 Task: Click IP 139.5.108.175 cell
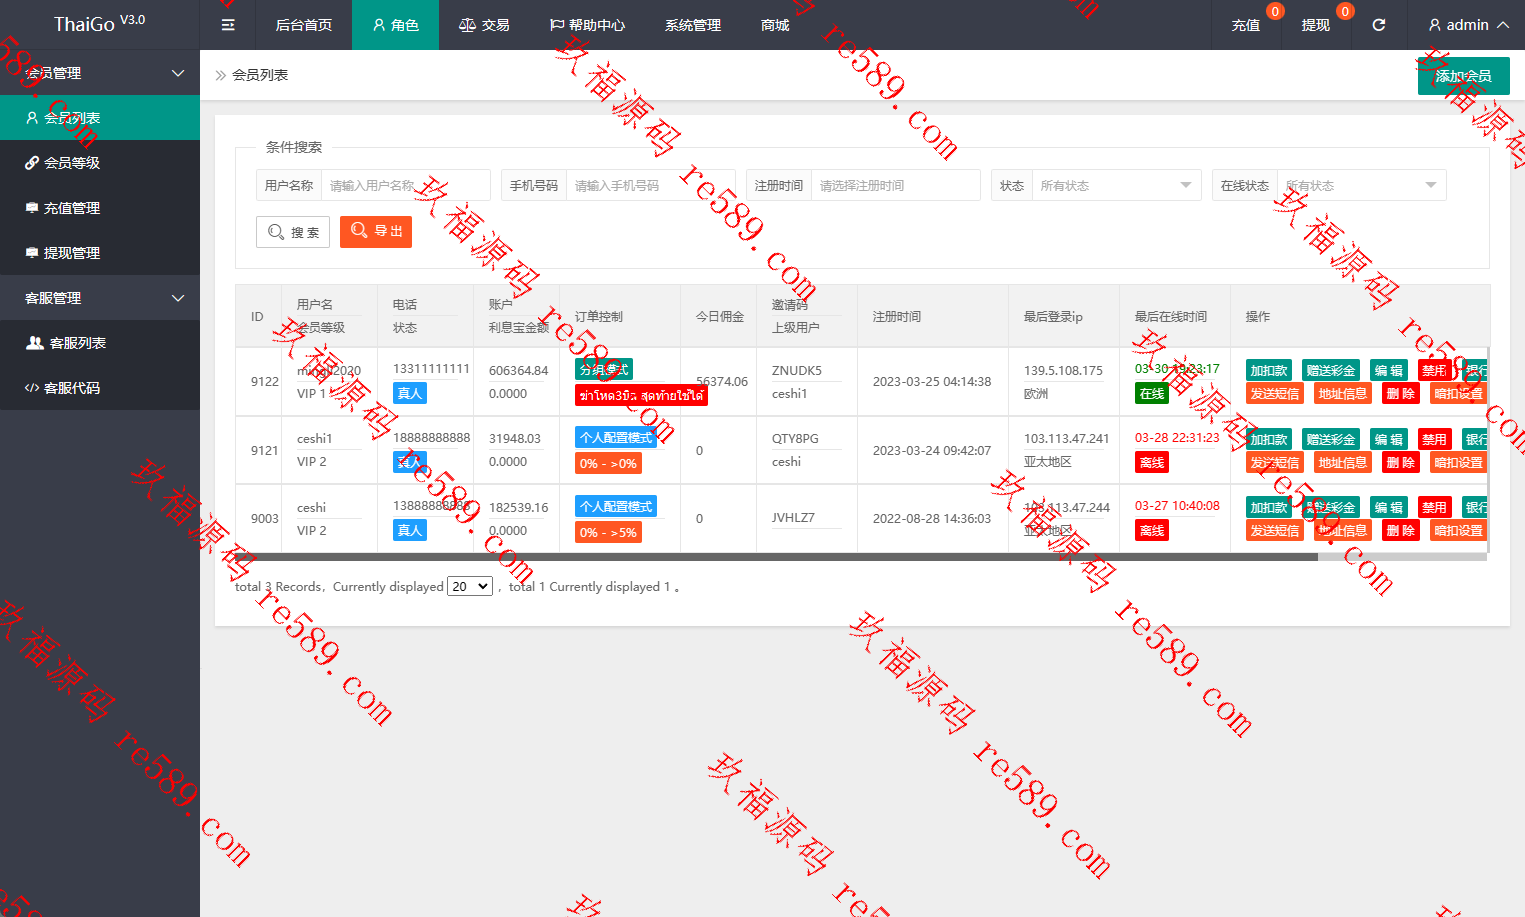tap(1063, 370)
